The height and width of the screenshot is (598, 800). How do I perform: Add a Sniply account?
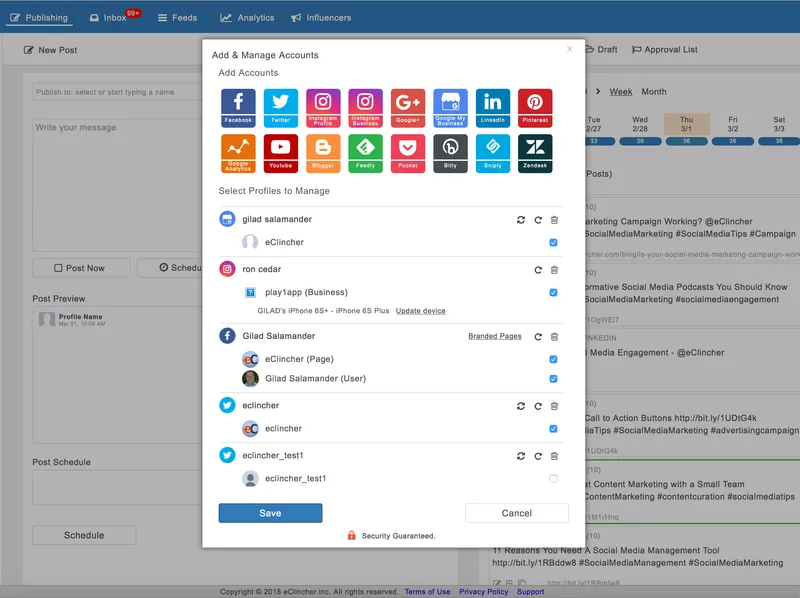click(x=492, y=153)
